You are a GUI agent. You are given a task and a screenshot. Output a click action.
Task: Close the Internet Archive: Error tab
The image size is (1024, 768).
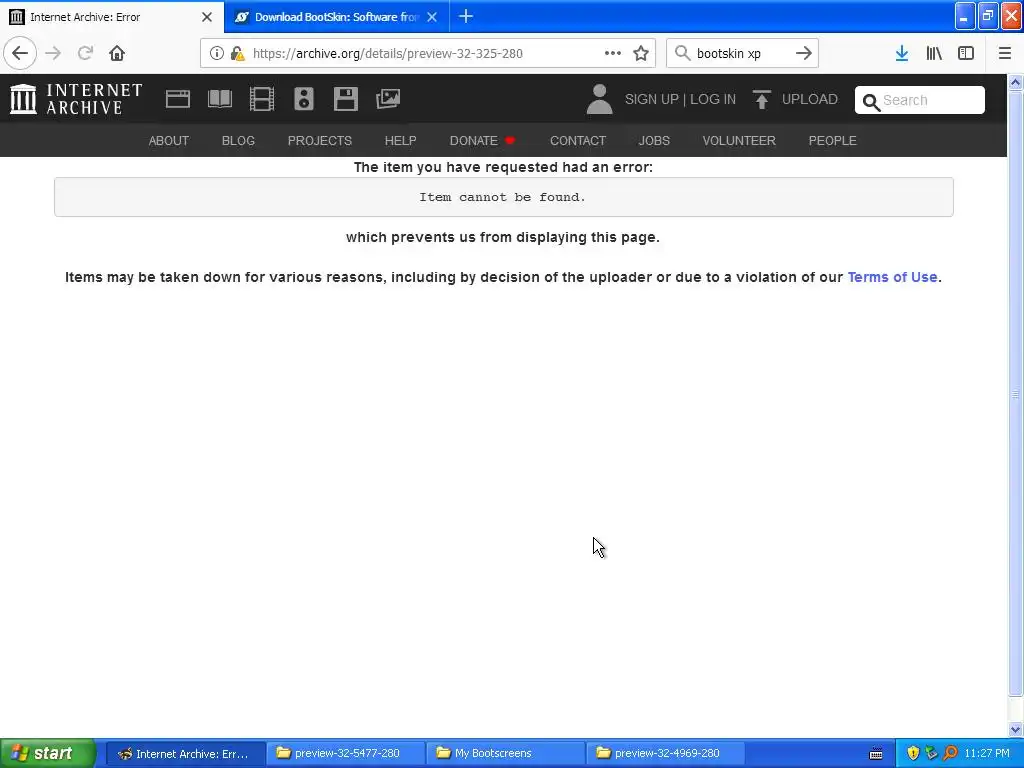click(x=207, y=17)
